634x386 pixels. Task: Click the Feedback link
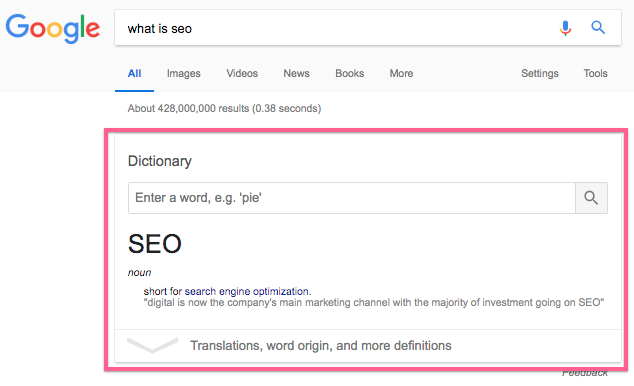585,373
